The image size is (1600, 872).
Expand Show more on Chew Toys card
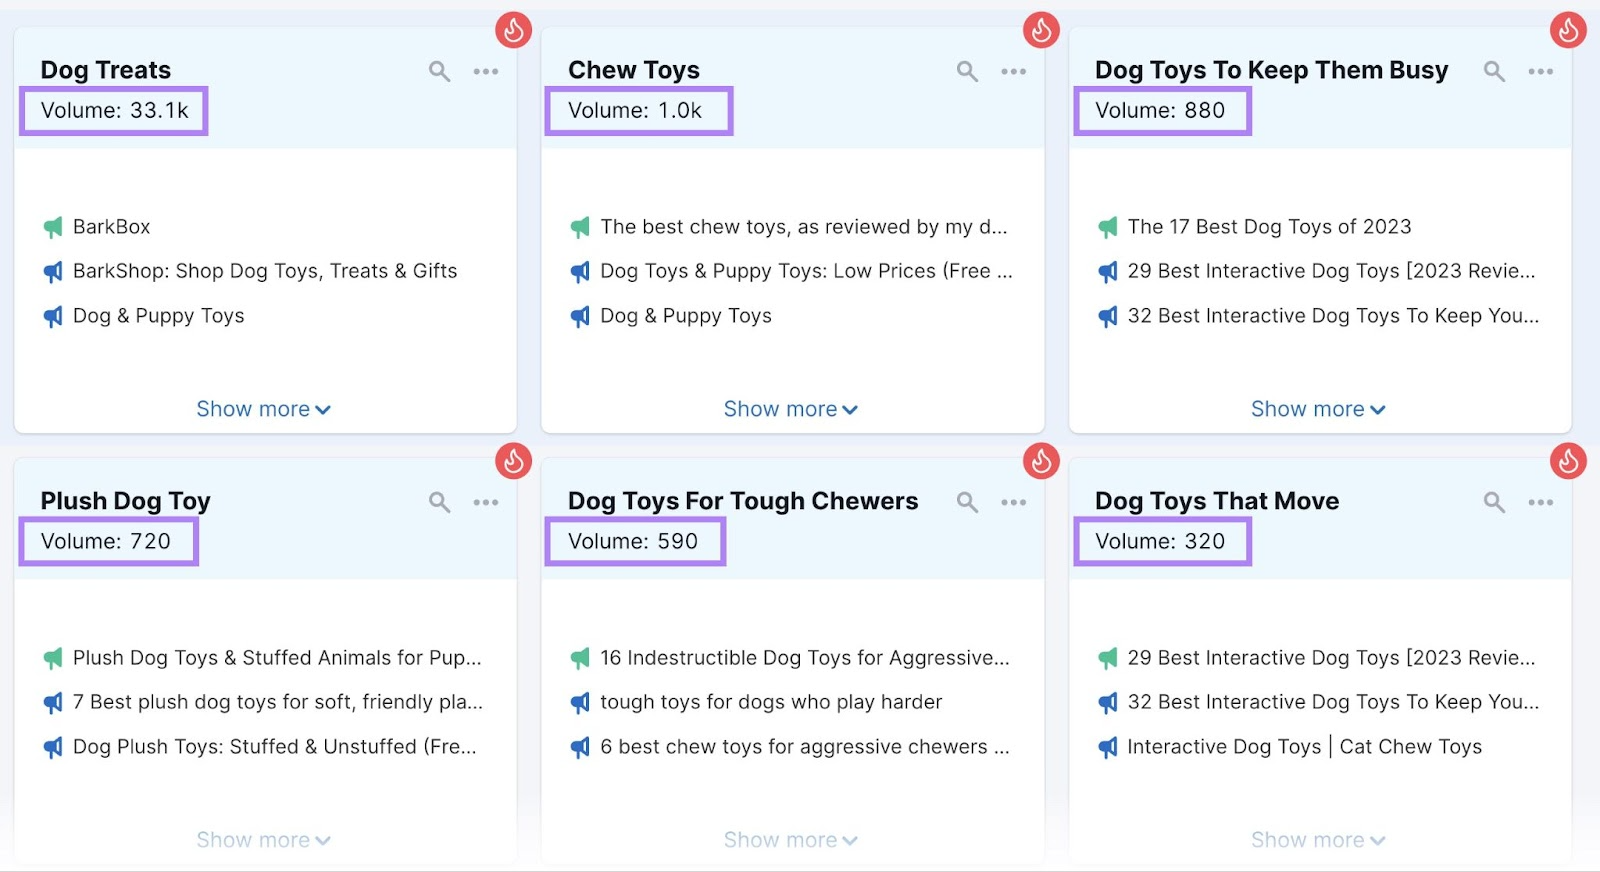(790, 409)
